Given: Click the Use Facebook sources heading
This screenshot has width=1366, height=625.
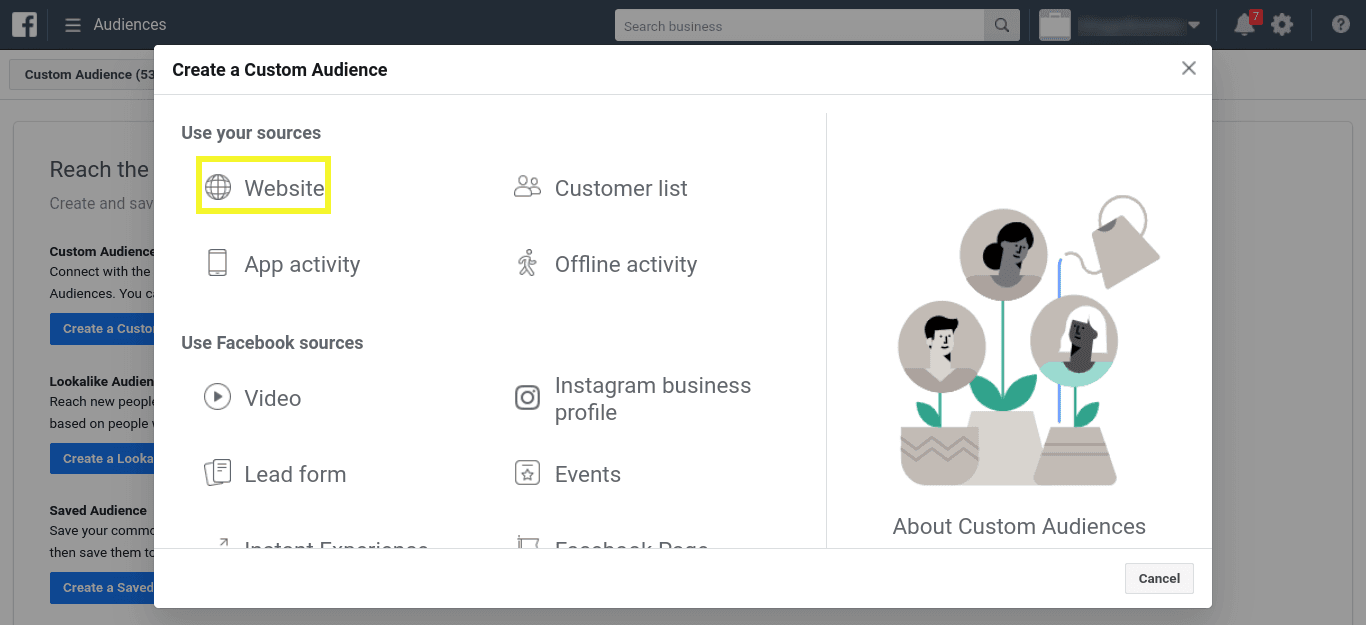Looking at the screenshot, I should tap(272, 343).
